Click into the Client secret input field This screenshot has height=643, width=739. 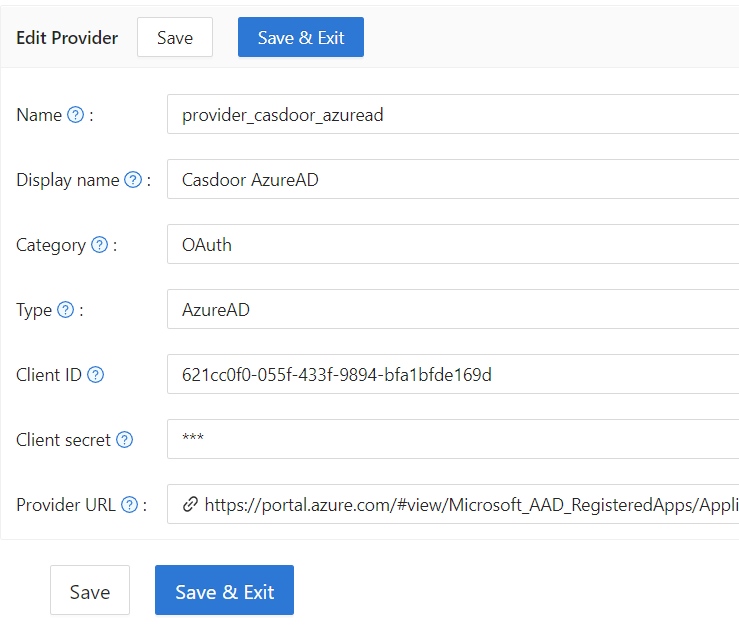[x=452, y=440]
